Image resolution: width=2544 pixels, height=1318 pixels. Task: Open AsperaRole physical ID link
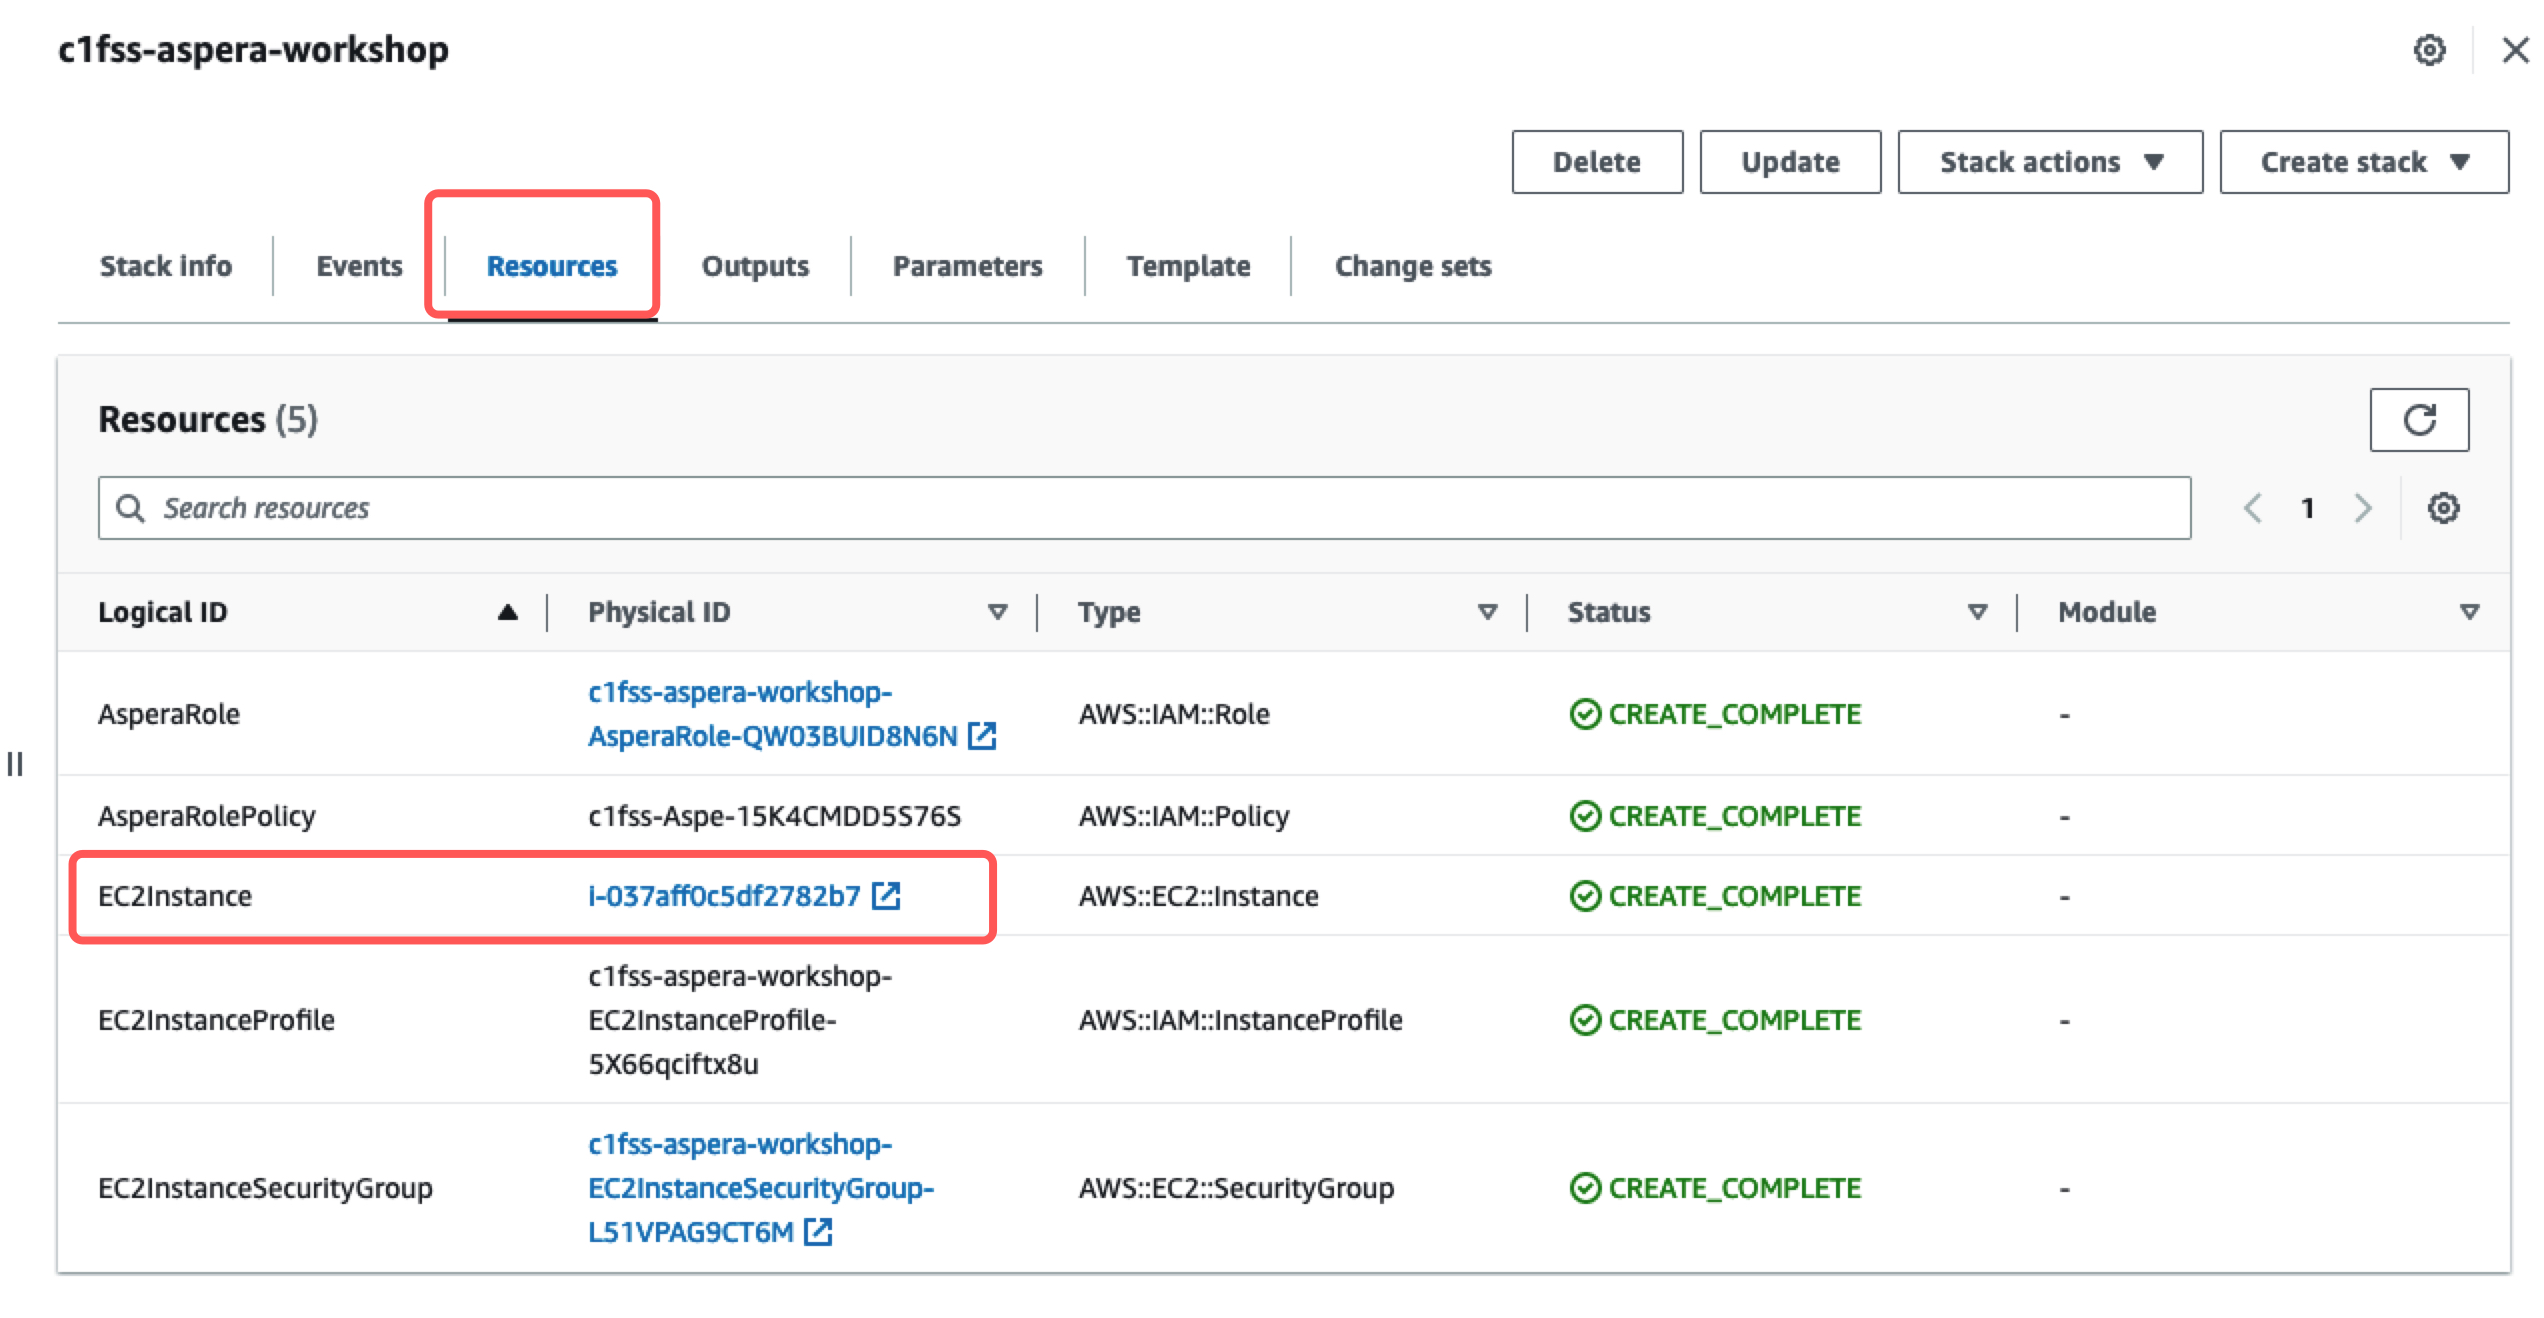coord(773,714)
